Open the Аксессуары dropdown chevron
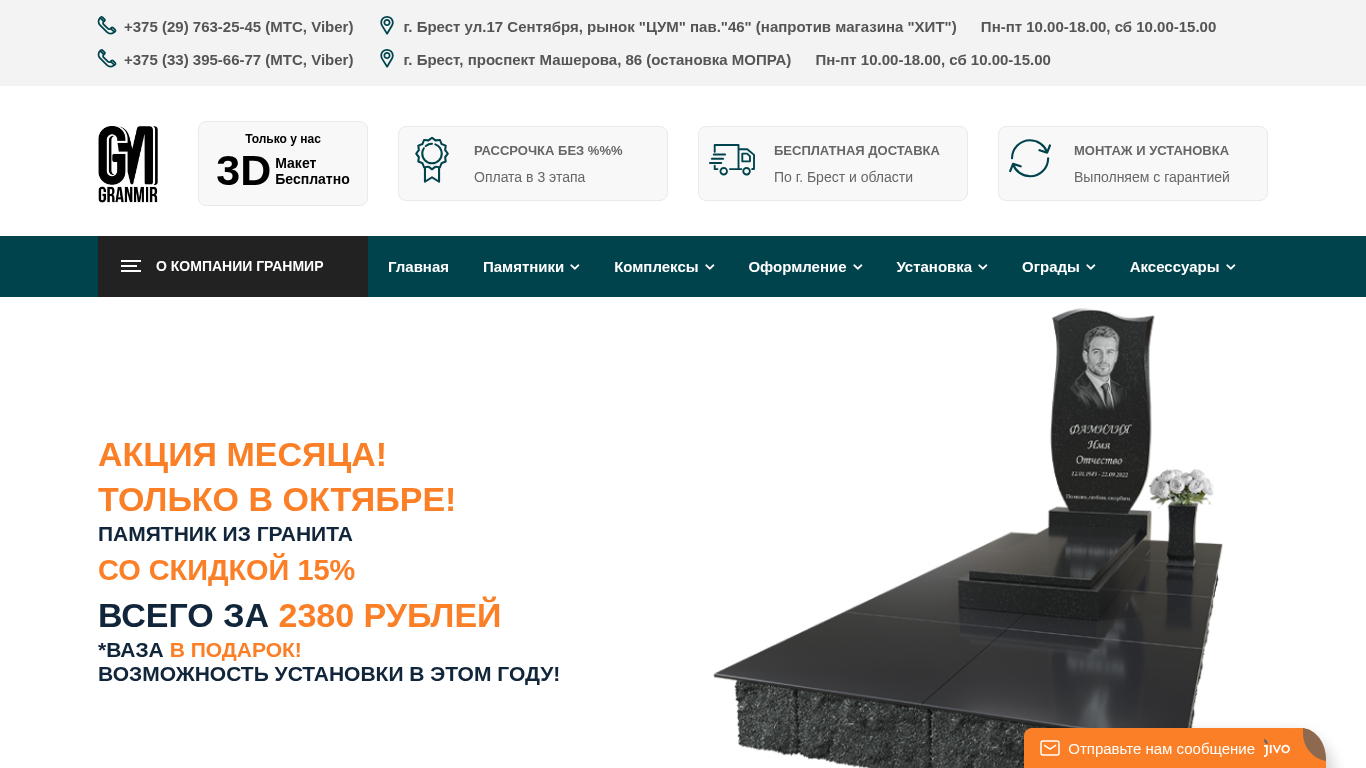This screenshot has width=1366, height=768. coord(1231,267)
